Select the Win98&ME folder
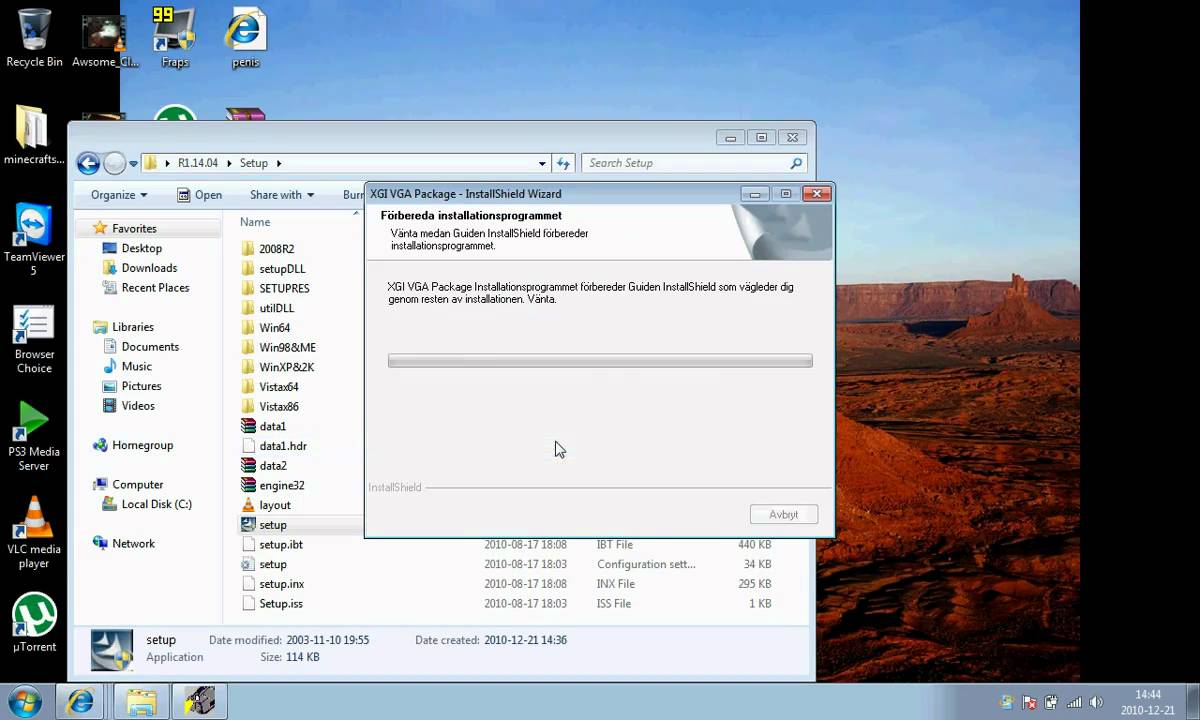 coord(287,347)
